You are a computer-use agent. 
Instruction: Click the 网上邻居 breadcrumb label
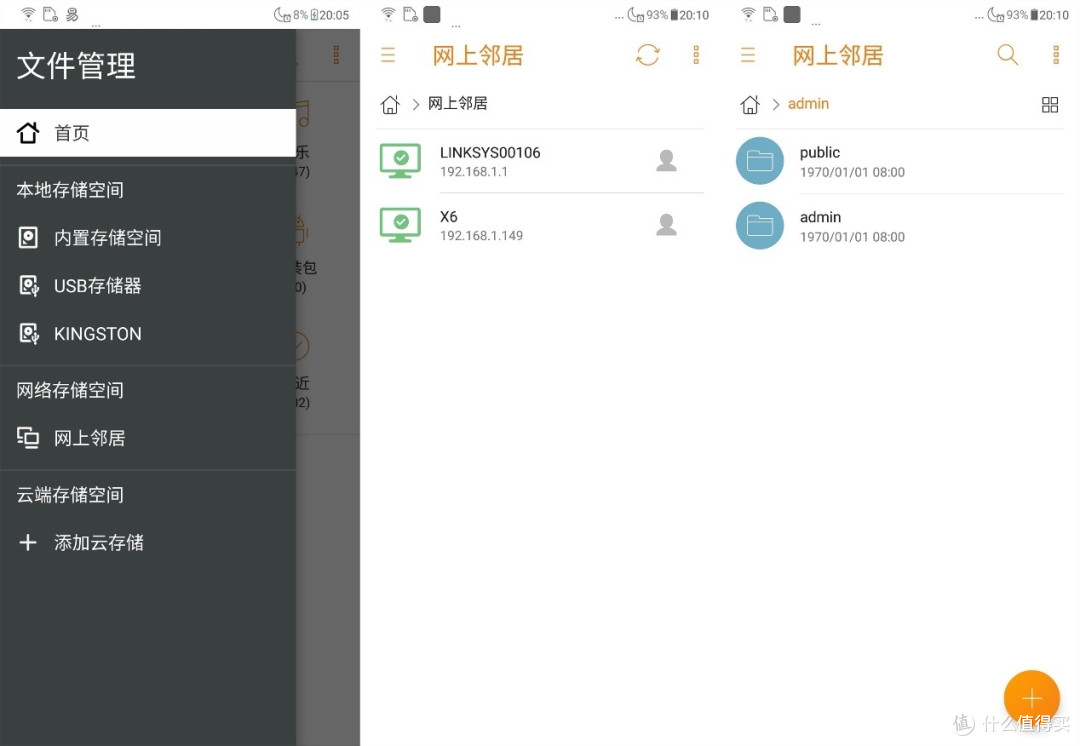(457, 103)
